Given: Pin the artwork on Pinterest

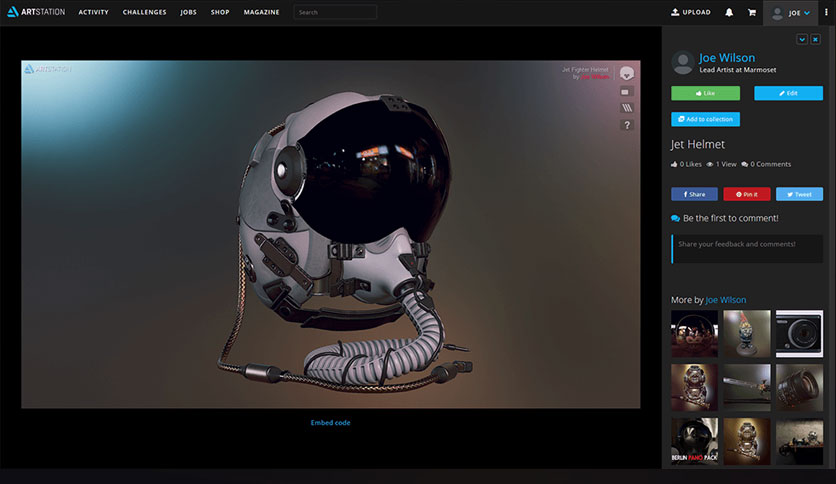Looking at the screenshot, I should pos(747,194).
